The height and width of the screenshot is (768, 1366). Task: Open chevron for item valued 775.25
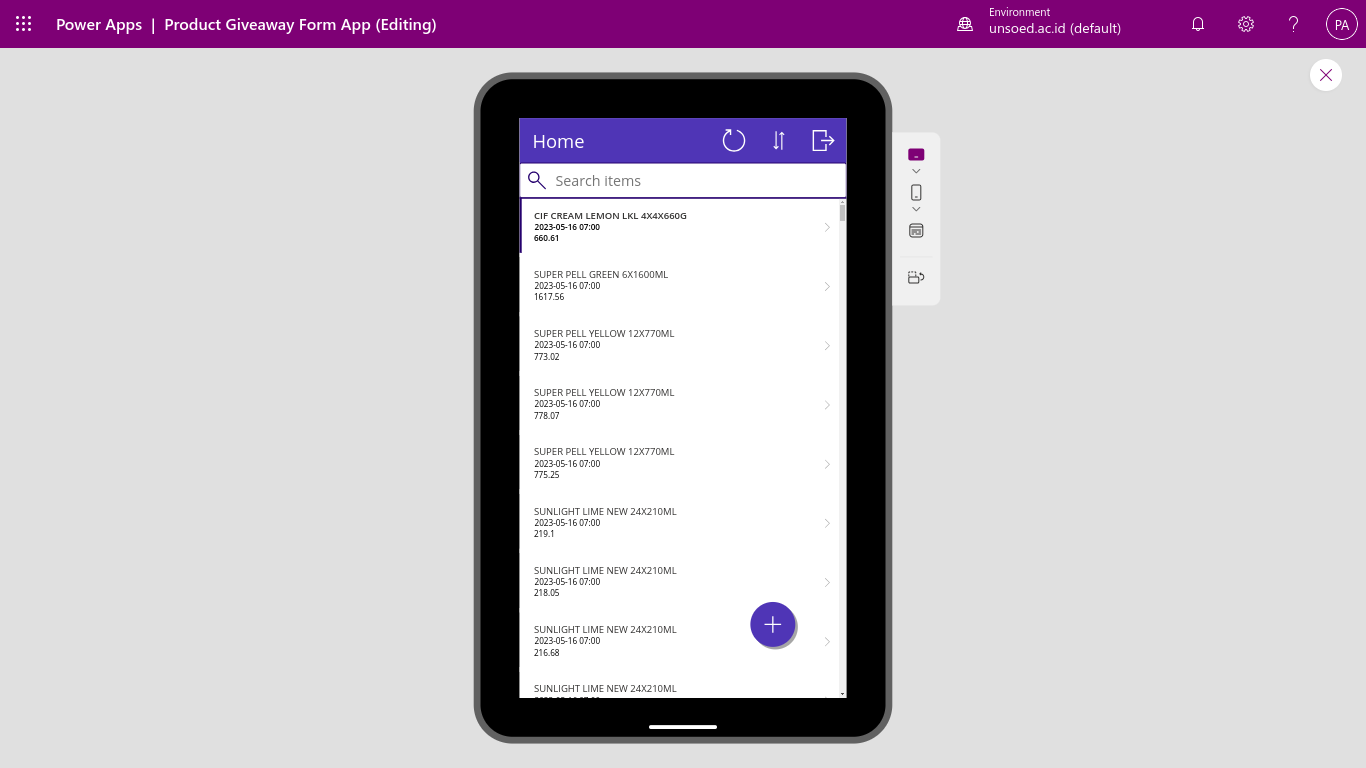point(827,464)
